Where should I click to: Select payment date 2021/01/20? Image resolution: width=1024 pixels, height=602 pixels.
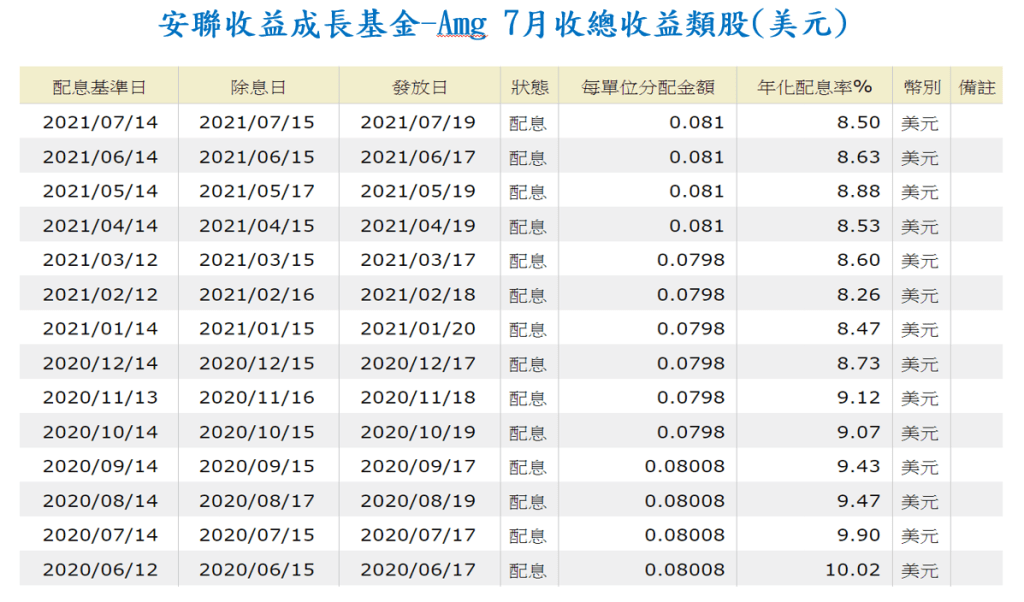point(418,329)
